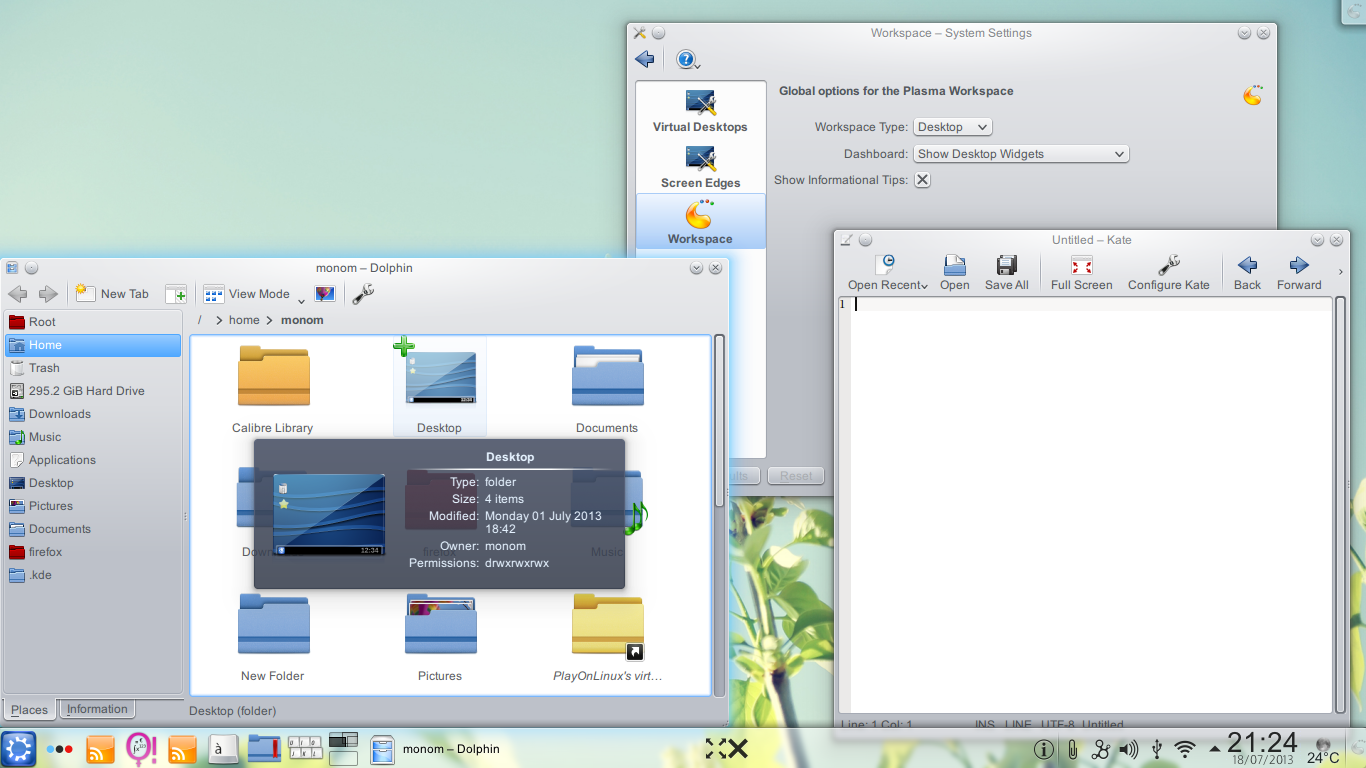Select the New Folder item
This screenshot has height=768, width=1366.
pos(273,637)
